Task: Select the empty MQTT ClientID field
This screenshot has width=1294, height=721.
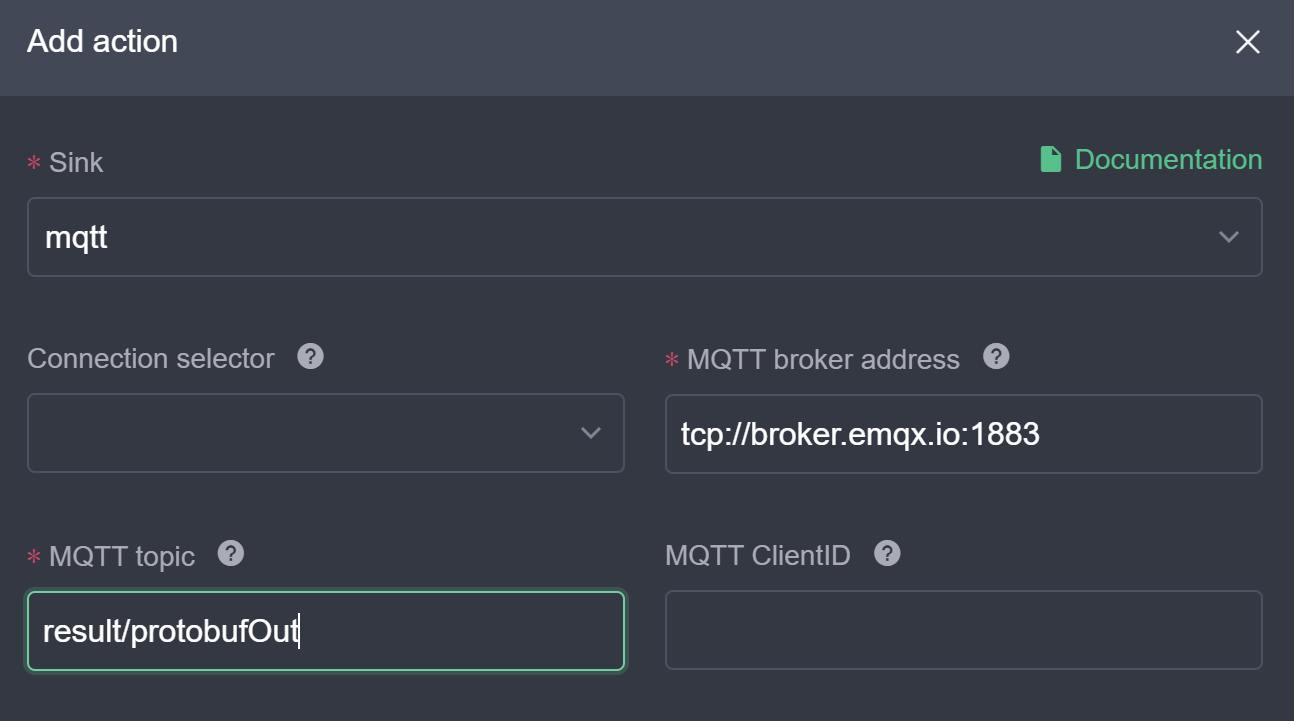Action: (x=963, y=630)
